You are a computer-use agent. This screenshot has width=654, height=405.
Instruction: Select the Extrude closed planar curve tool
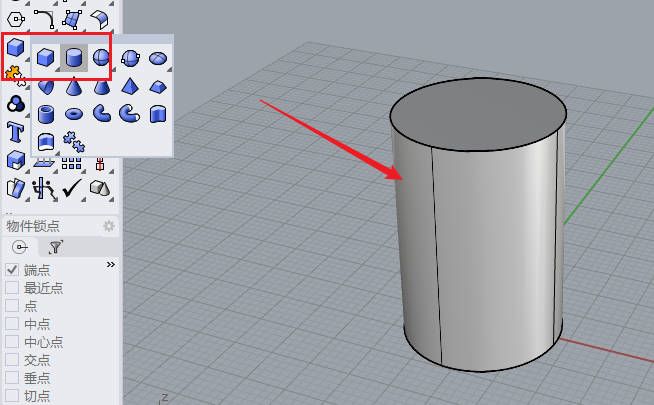pyautogui.click(x=158, y=113)
